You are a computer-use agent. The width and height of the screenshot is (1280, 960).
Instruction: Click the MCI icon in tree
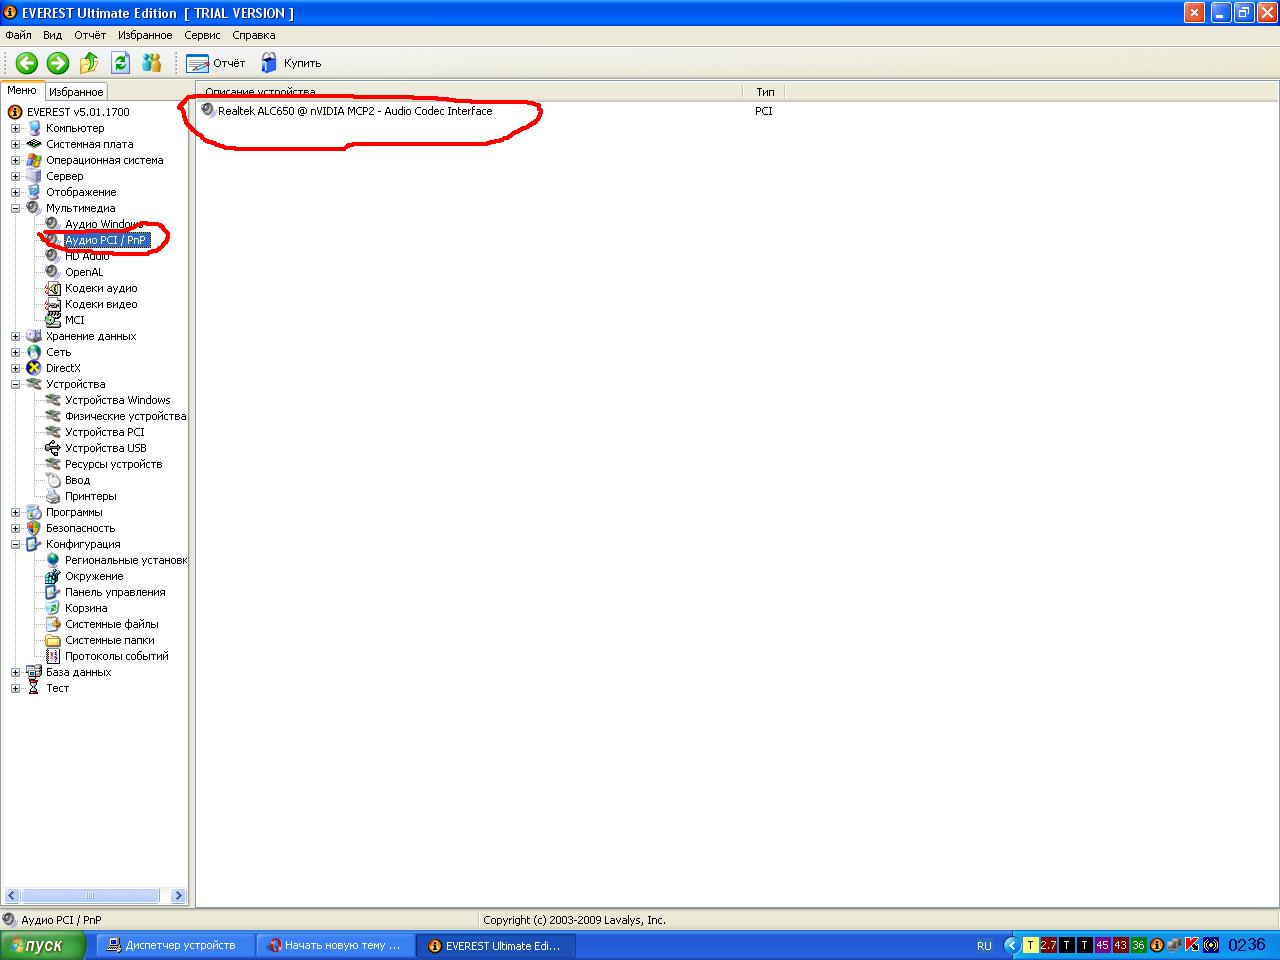click(53, 320)
